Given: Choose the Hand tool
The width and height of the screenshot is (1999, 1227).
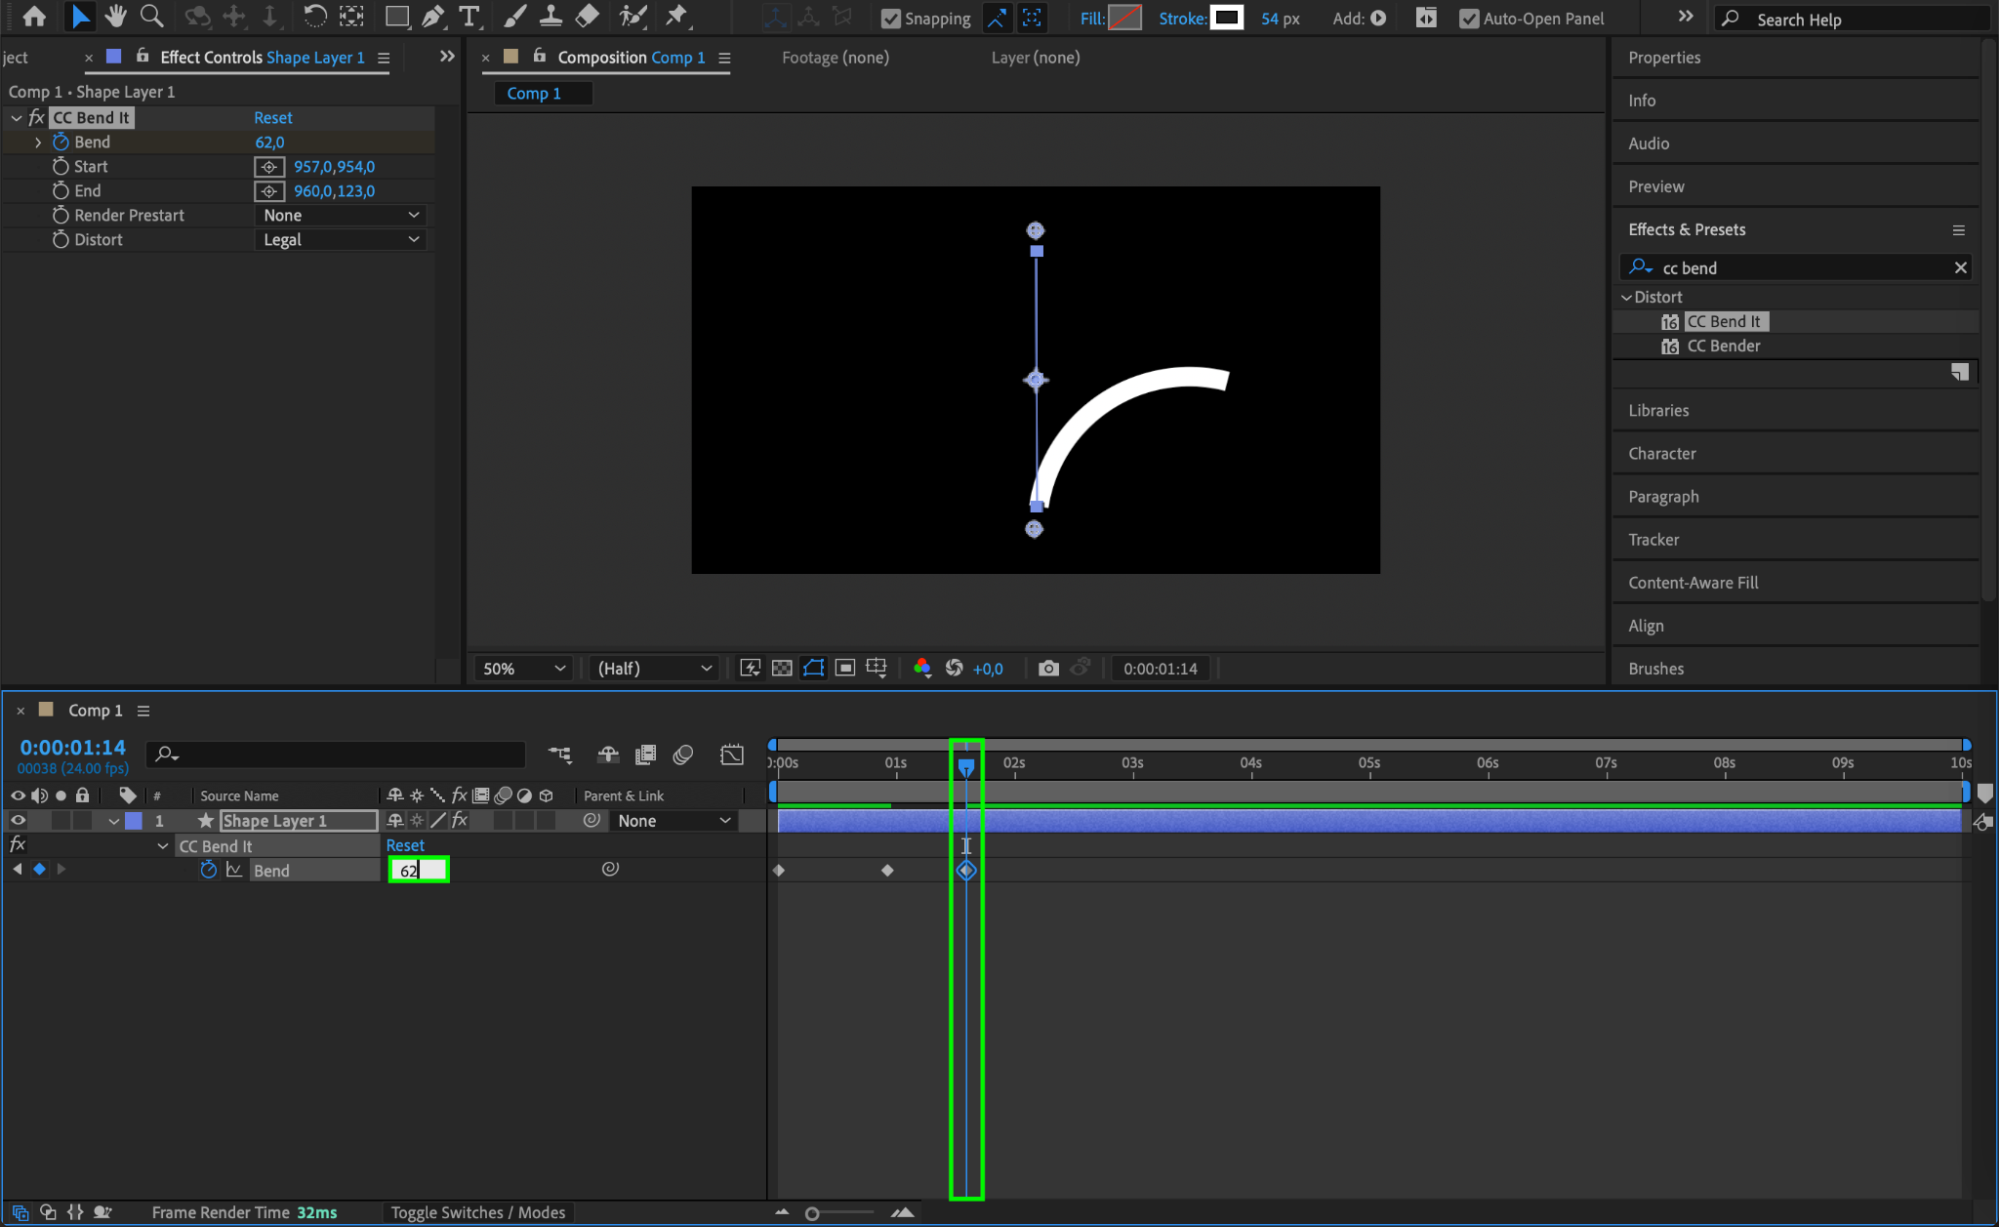Looking at the screenshot, I should (115, 16).
